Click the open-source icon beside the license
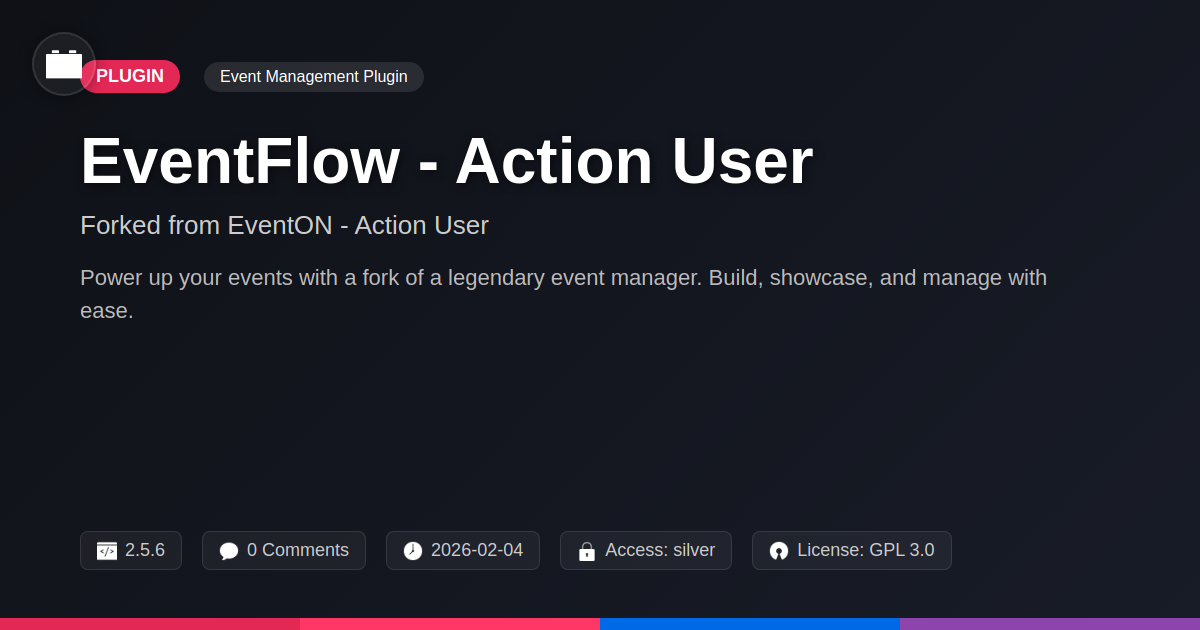This screenshot has height=630, width=1200. 779,551
